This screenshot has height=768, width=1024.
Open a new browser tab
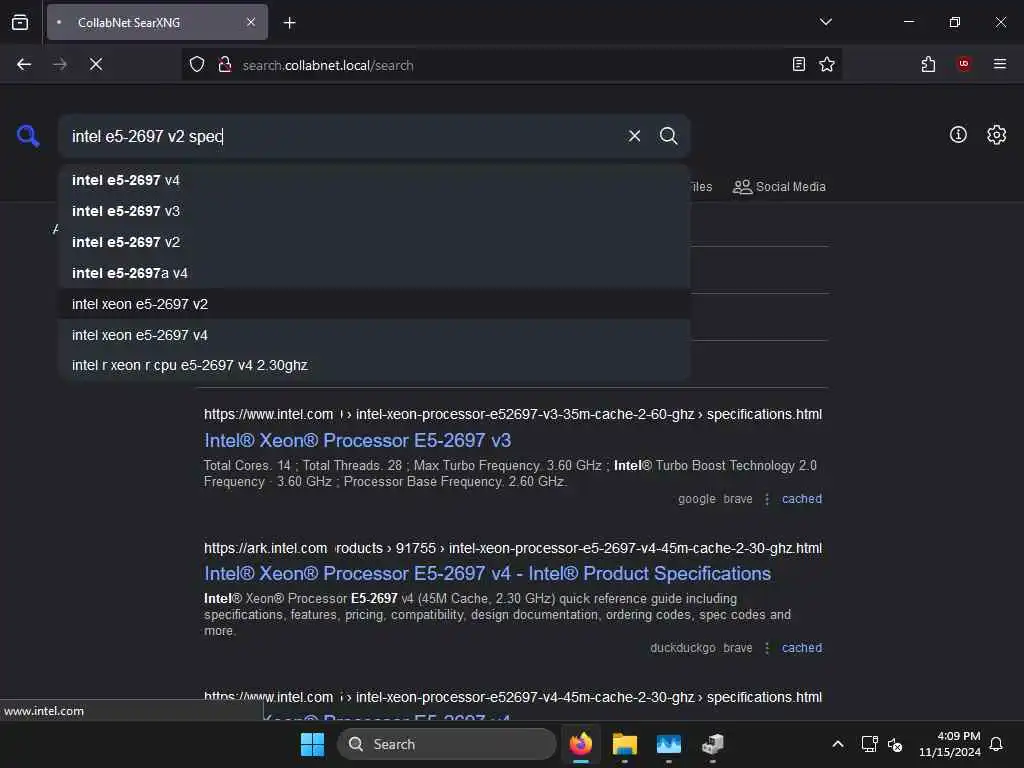289,23
